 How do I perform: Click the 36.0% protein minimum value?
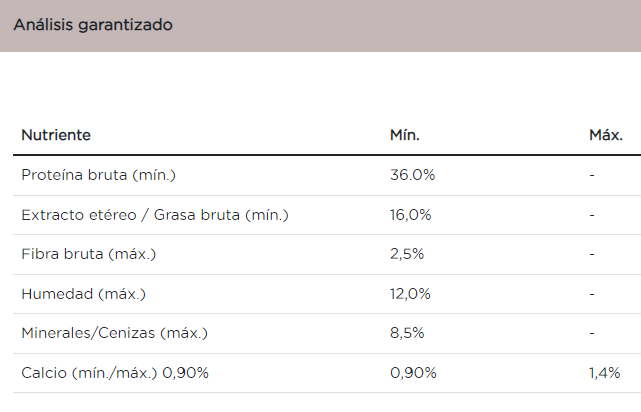412,175
